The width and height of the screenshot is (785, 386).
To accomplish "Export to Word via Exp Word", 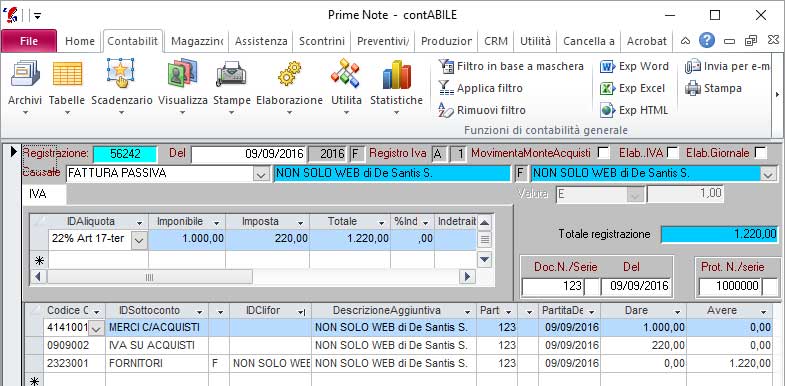I will [634, 67].
